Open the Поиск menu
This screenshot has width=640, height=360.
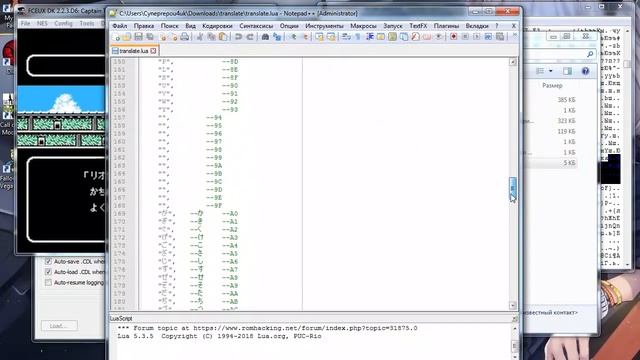click(169, 26)
